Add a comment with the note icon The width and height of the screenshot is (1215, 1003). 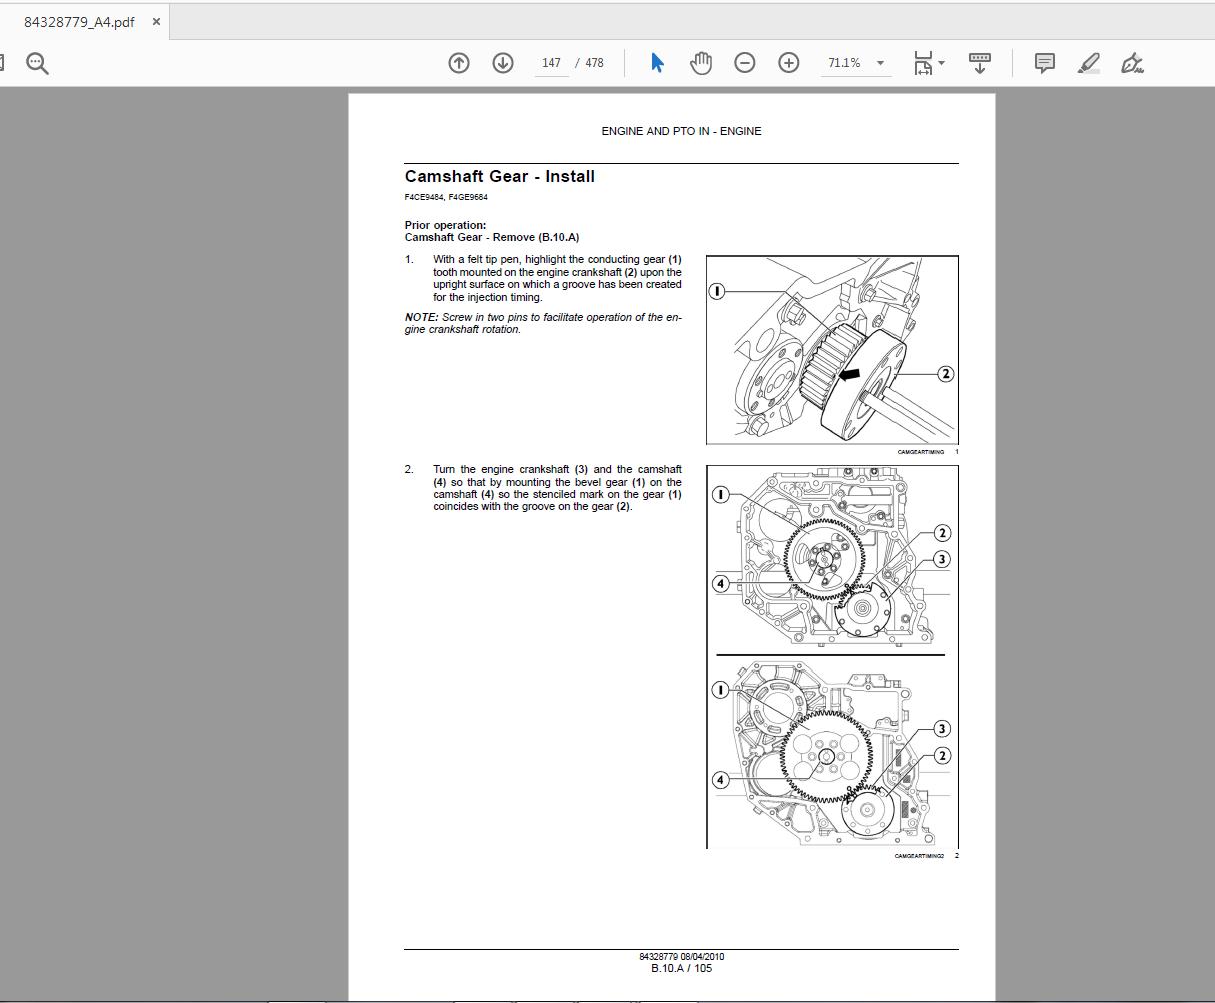(x=1044, y=63)
